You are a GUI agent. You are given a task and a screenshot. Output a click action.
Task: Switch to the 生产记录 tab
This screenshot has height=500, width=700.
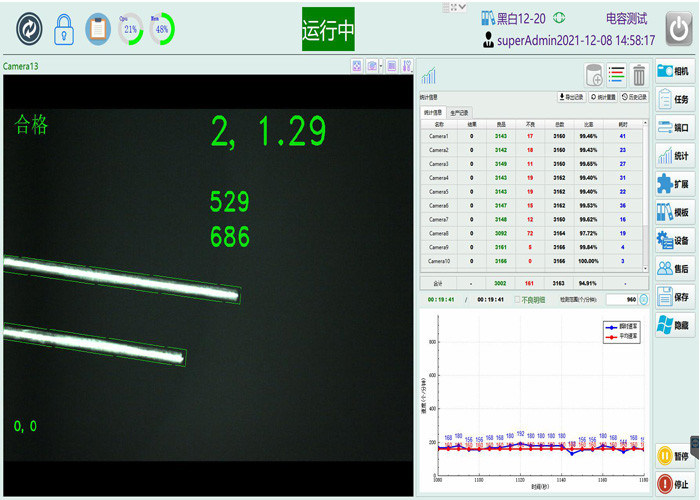(x=459, y=112)
